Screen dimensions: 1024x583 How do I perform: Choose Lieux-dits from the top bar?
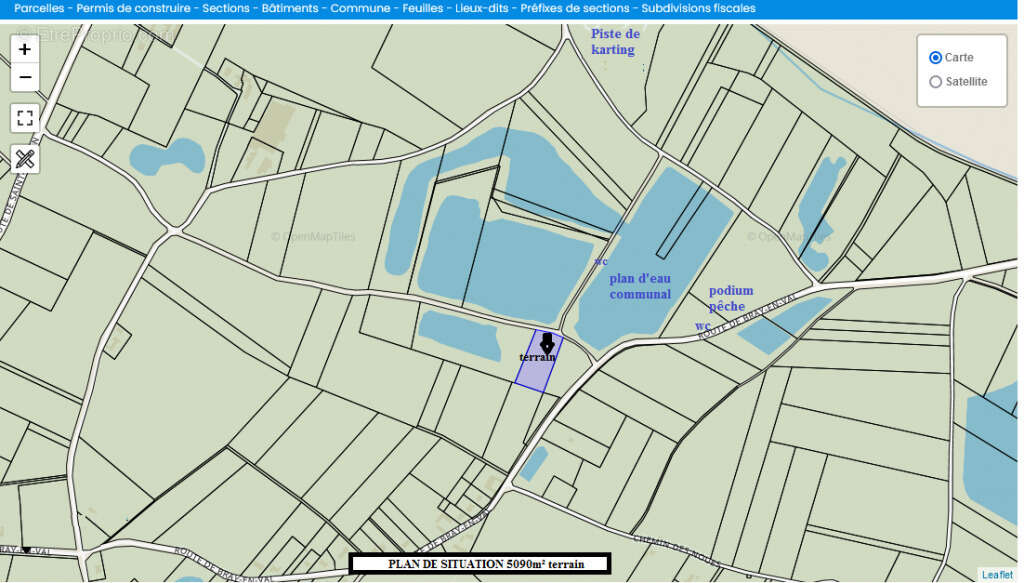pos(482,8)
